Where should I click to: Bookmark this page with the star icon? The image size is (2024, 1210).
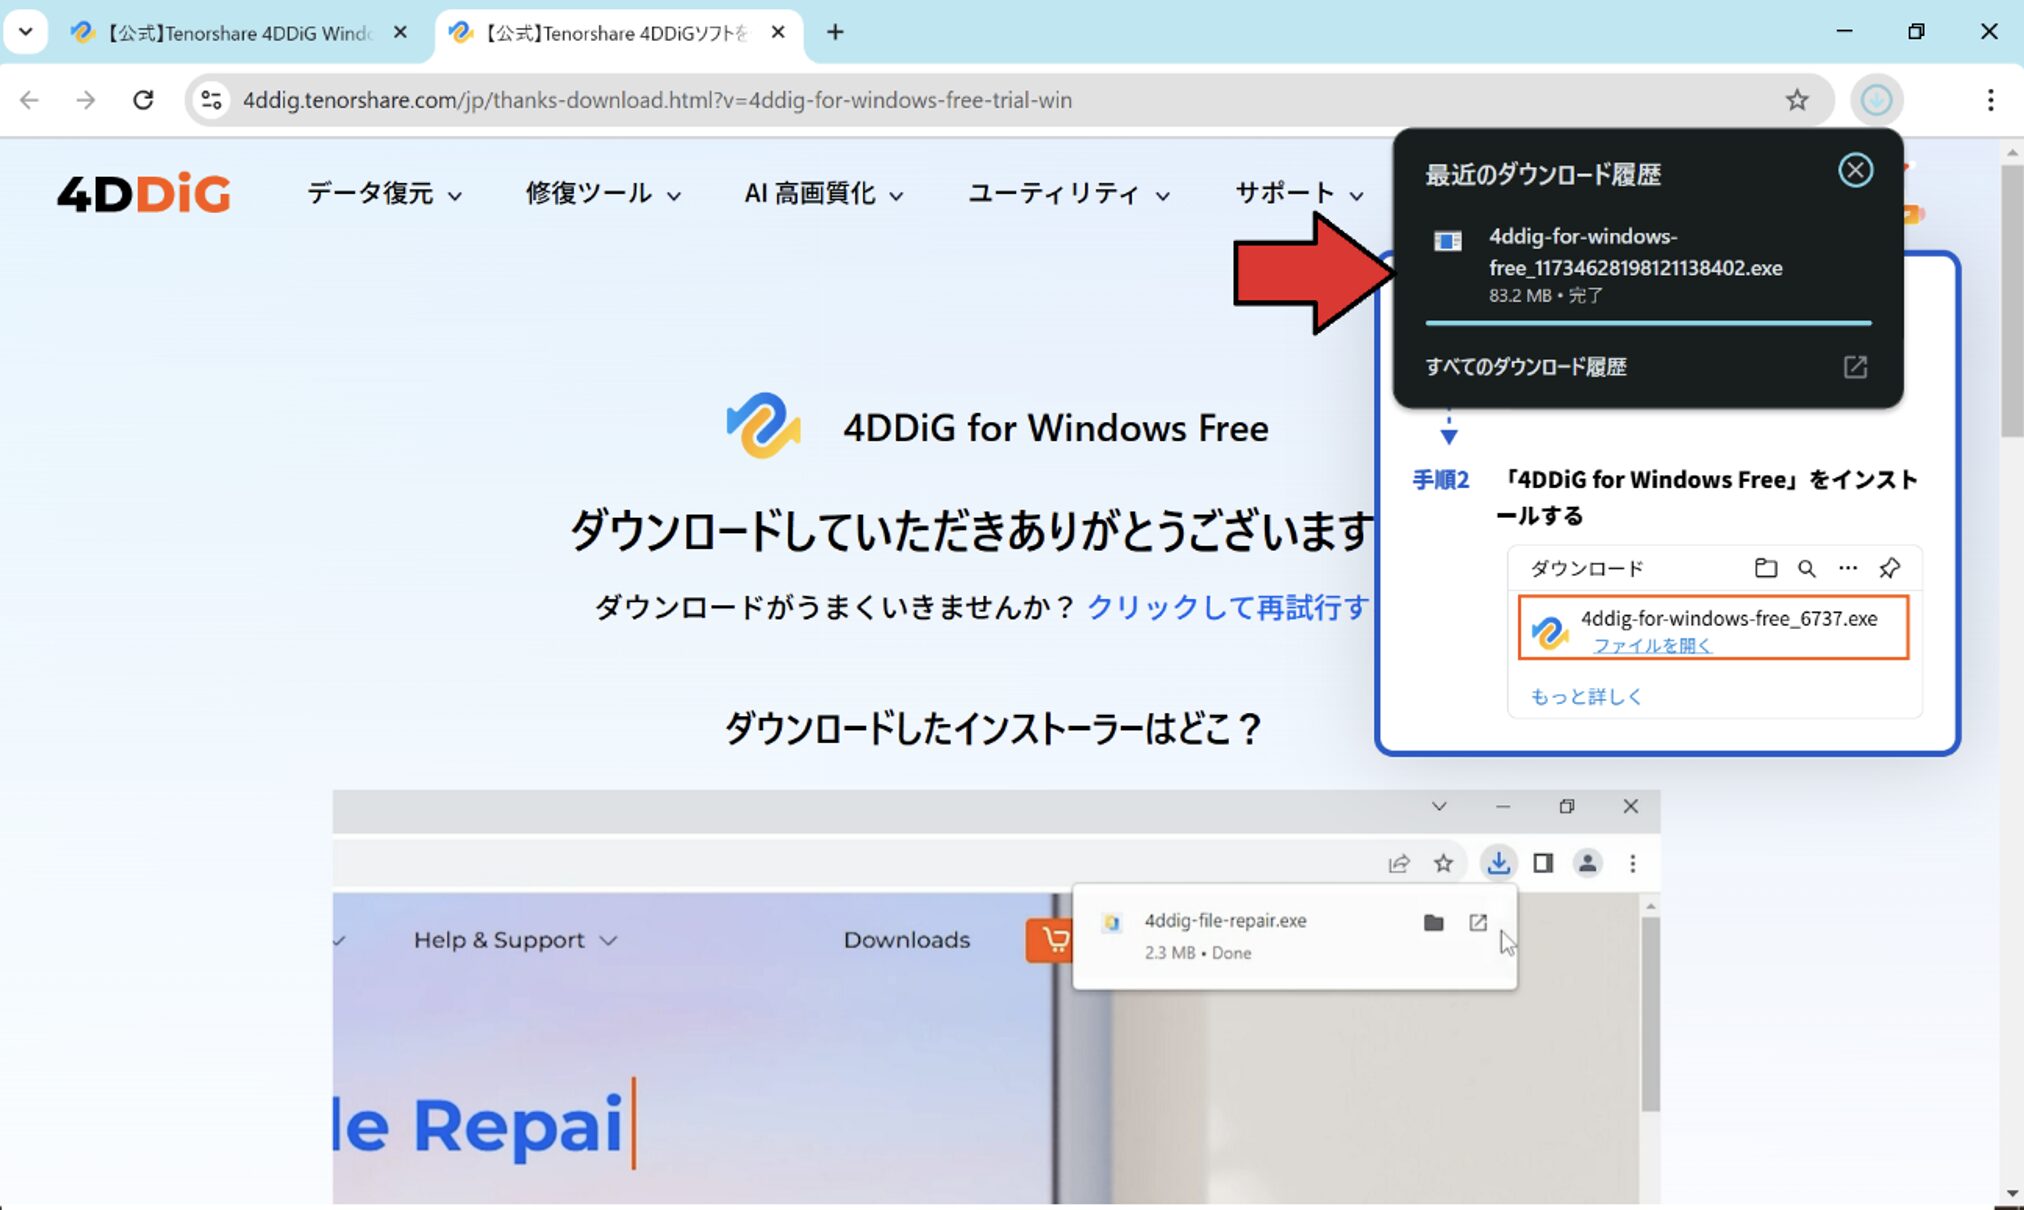[x=1797, y=100]
